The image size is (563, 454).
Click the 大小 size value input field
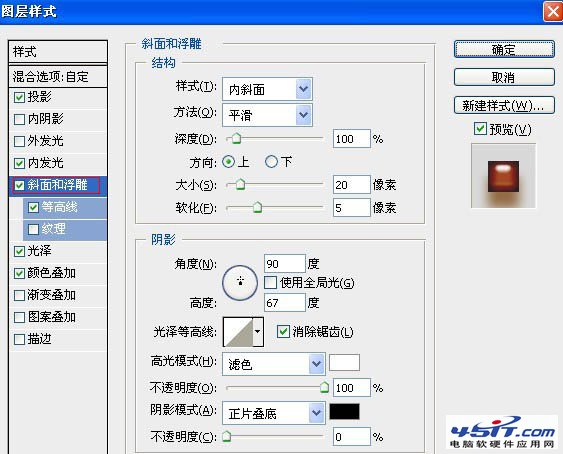(x=351, y=185)
